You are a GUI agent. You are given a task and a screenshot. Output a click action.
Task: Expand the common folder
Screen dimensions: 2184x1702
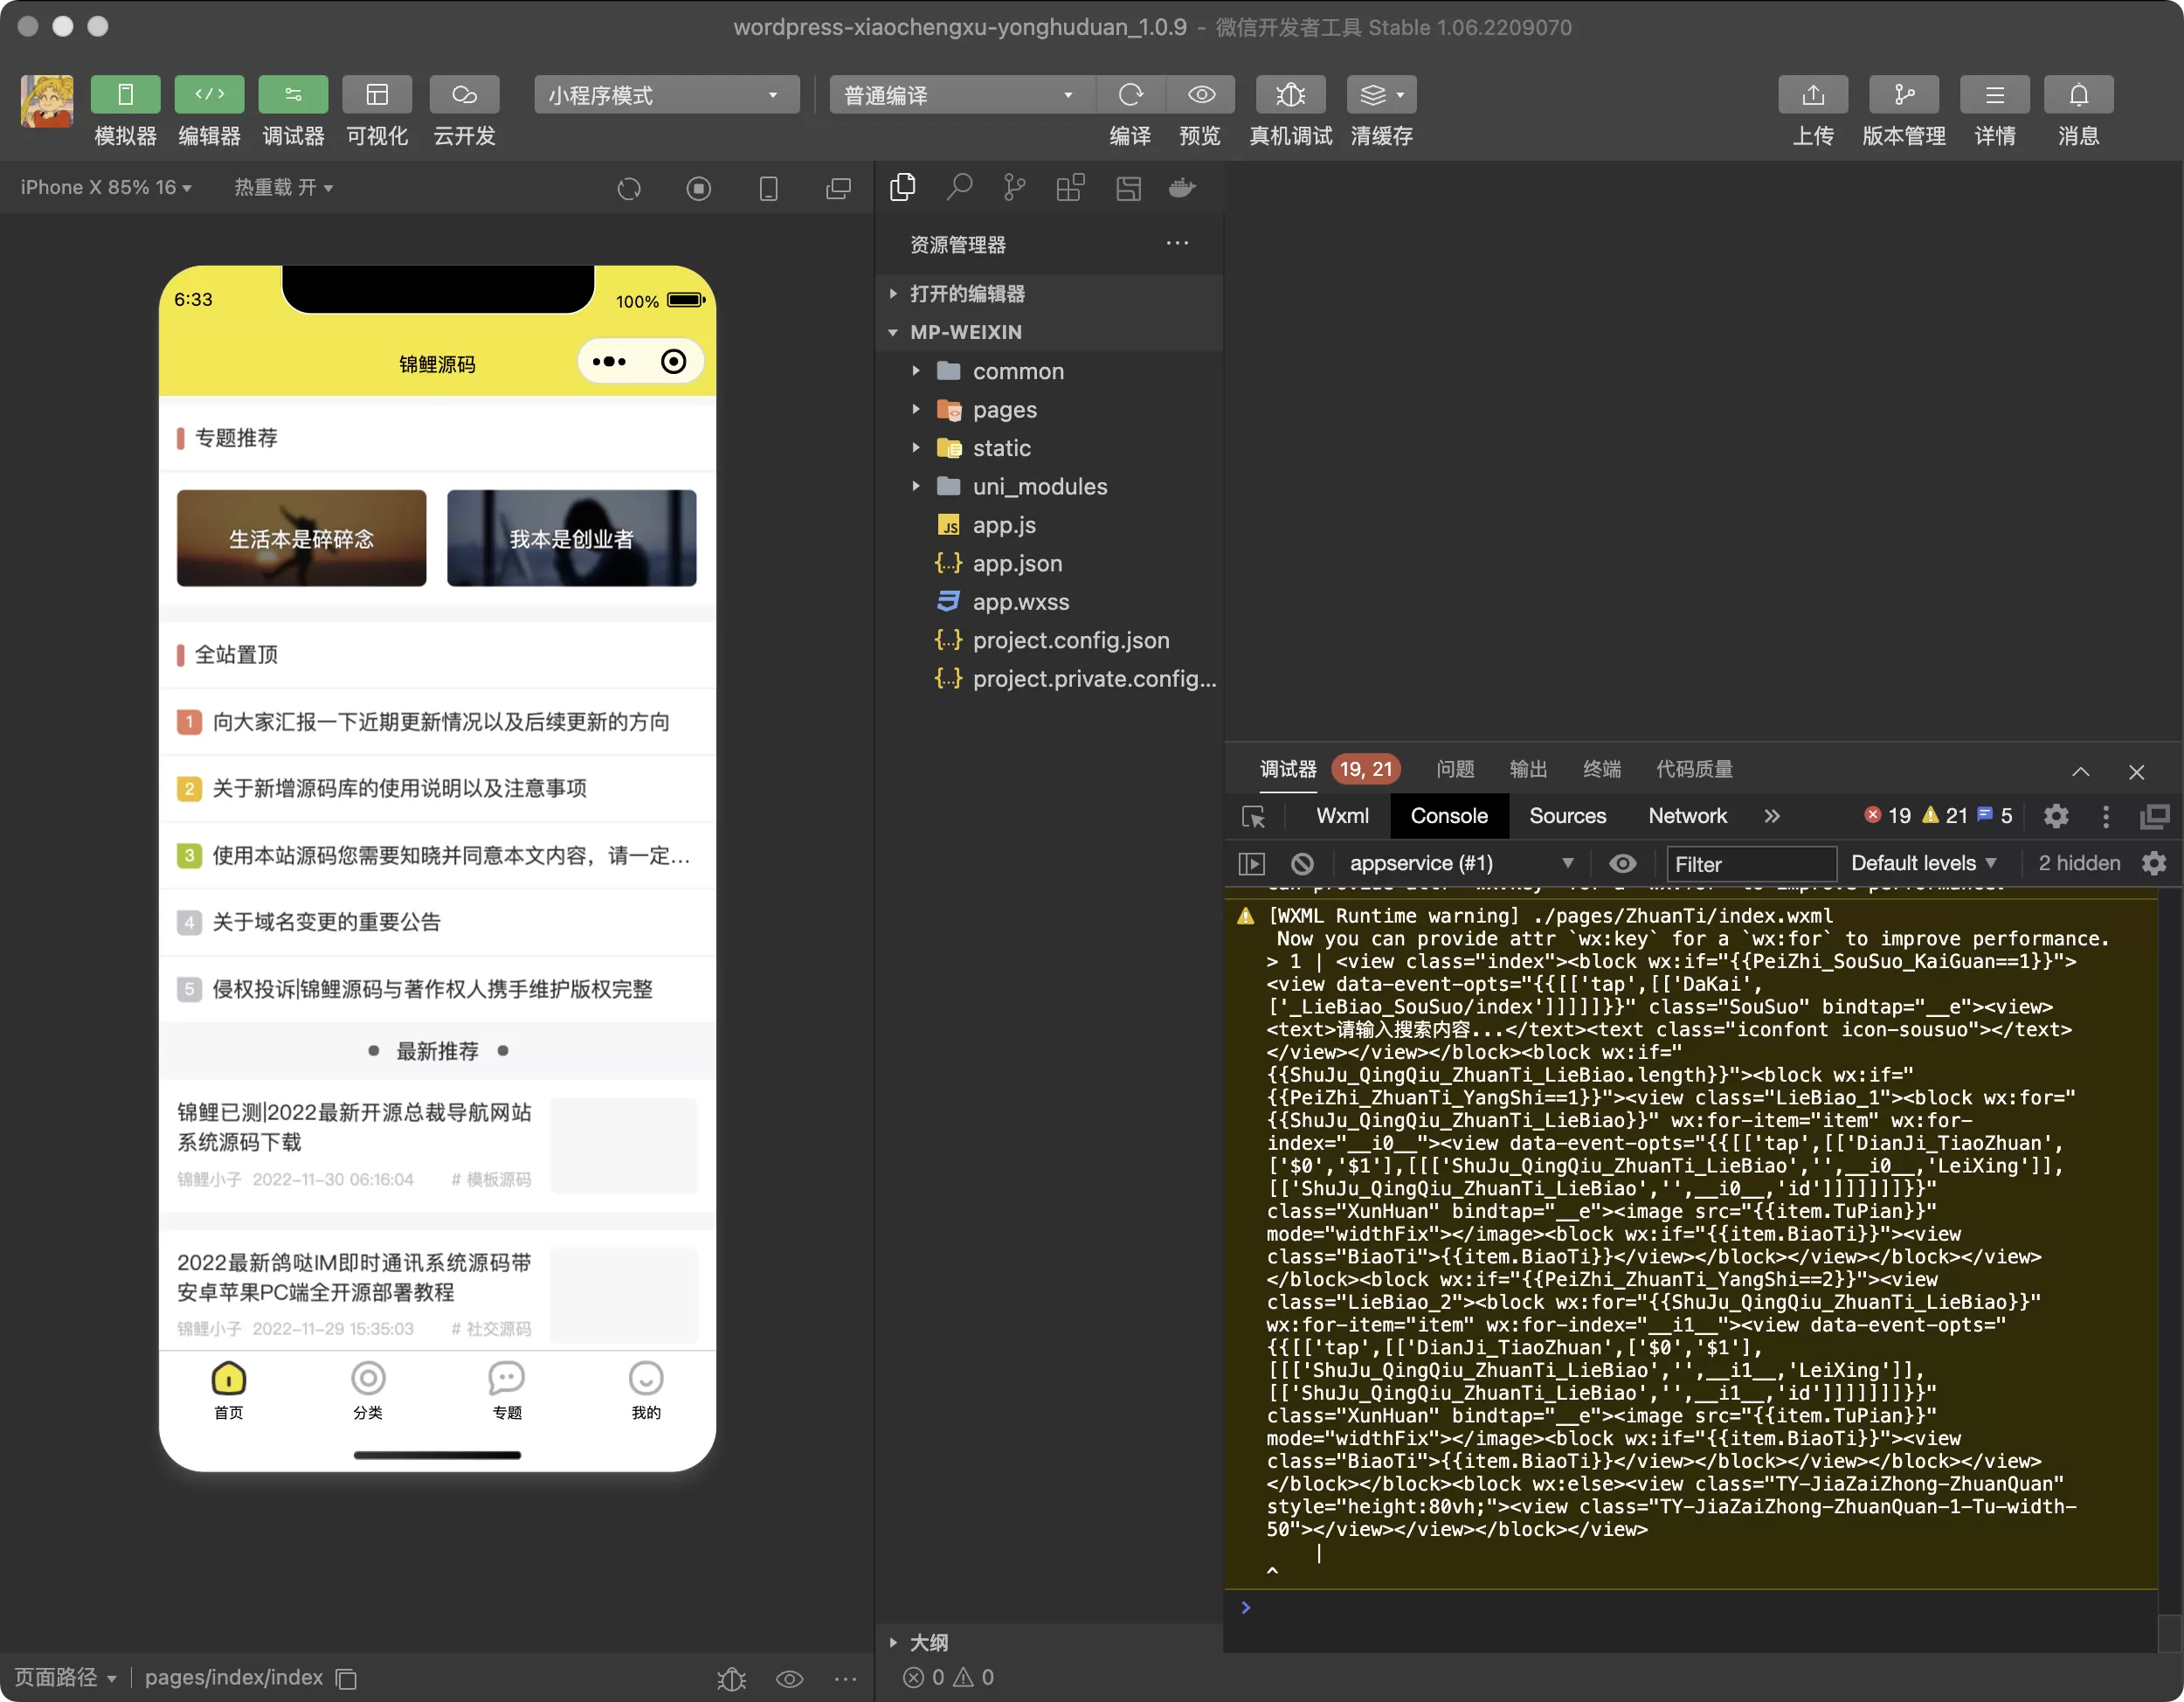(x=1049, y=371)
